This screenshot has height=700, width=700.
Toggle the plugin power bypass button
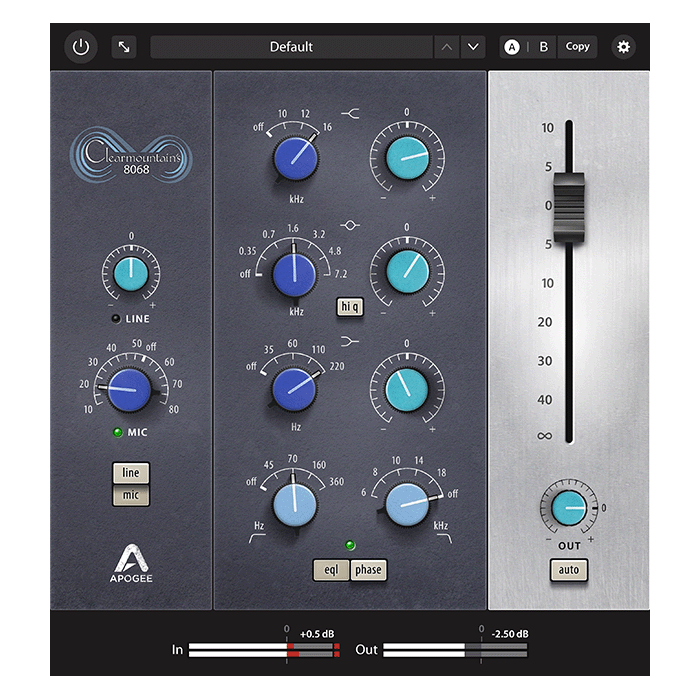click(x=81, y=47)
